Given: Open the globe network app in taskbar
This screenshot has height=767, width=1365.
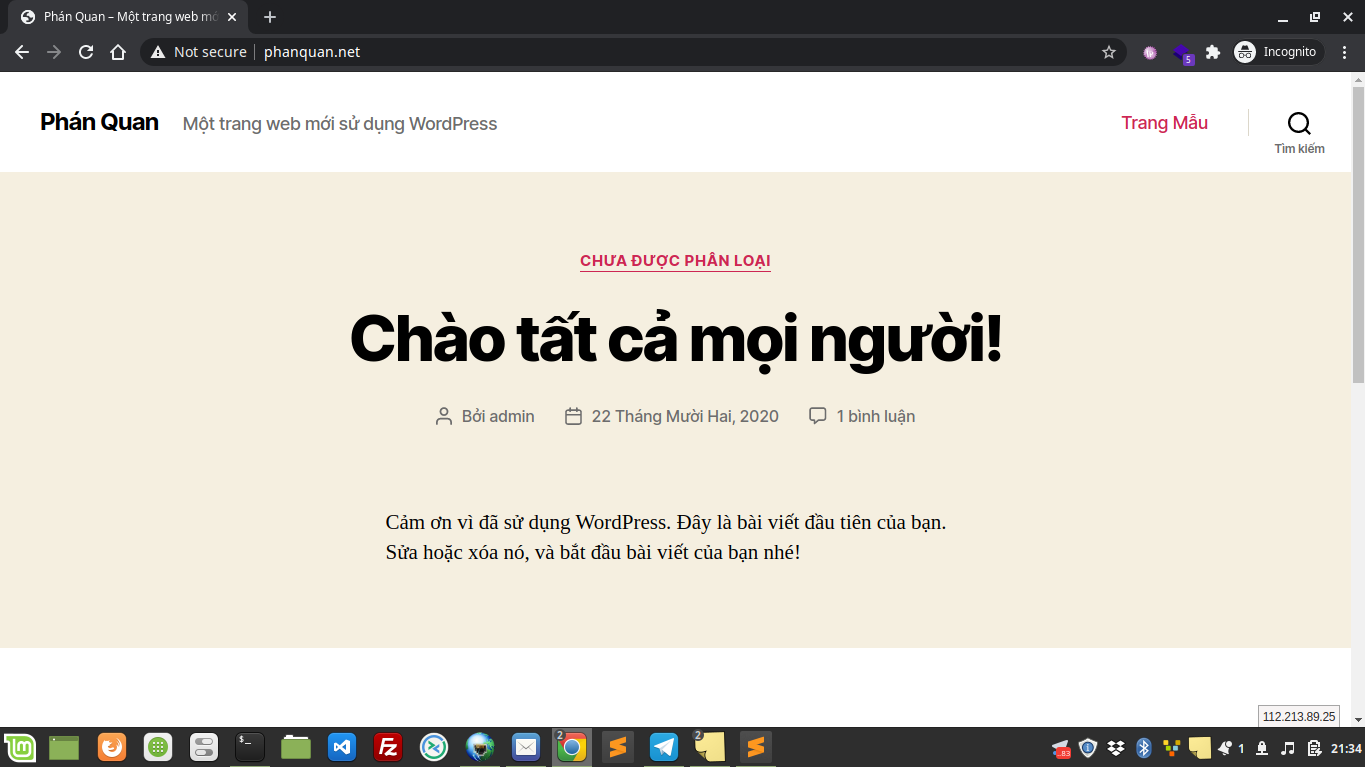Looking at the screenshot, I should (x=480, y=747).
